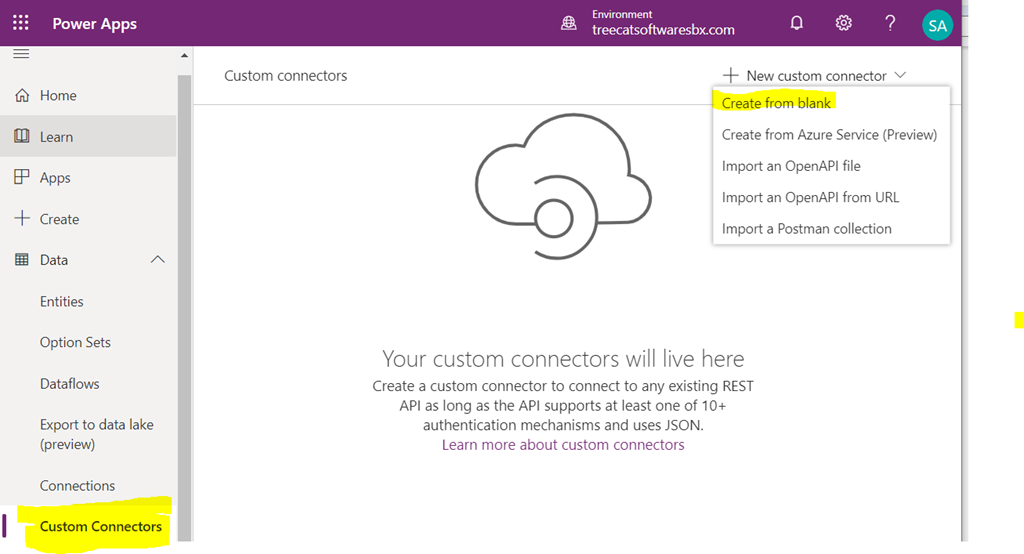
Task: Open the app launcher waffle icon
Action: click(x=21, y=24)
